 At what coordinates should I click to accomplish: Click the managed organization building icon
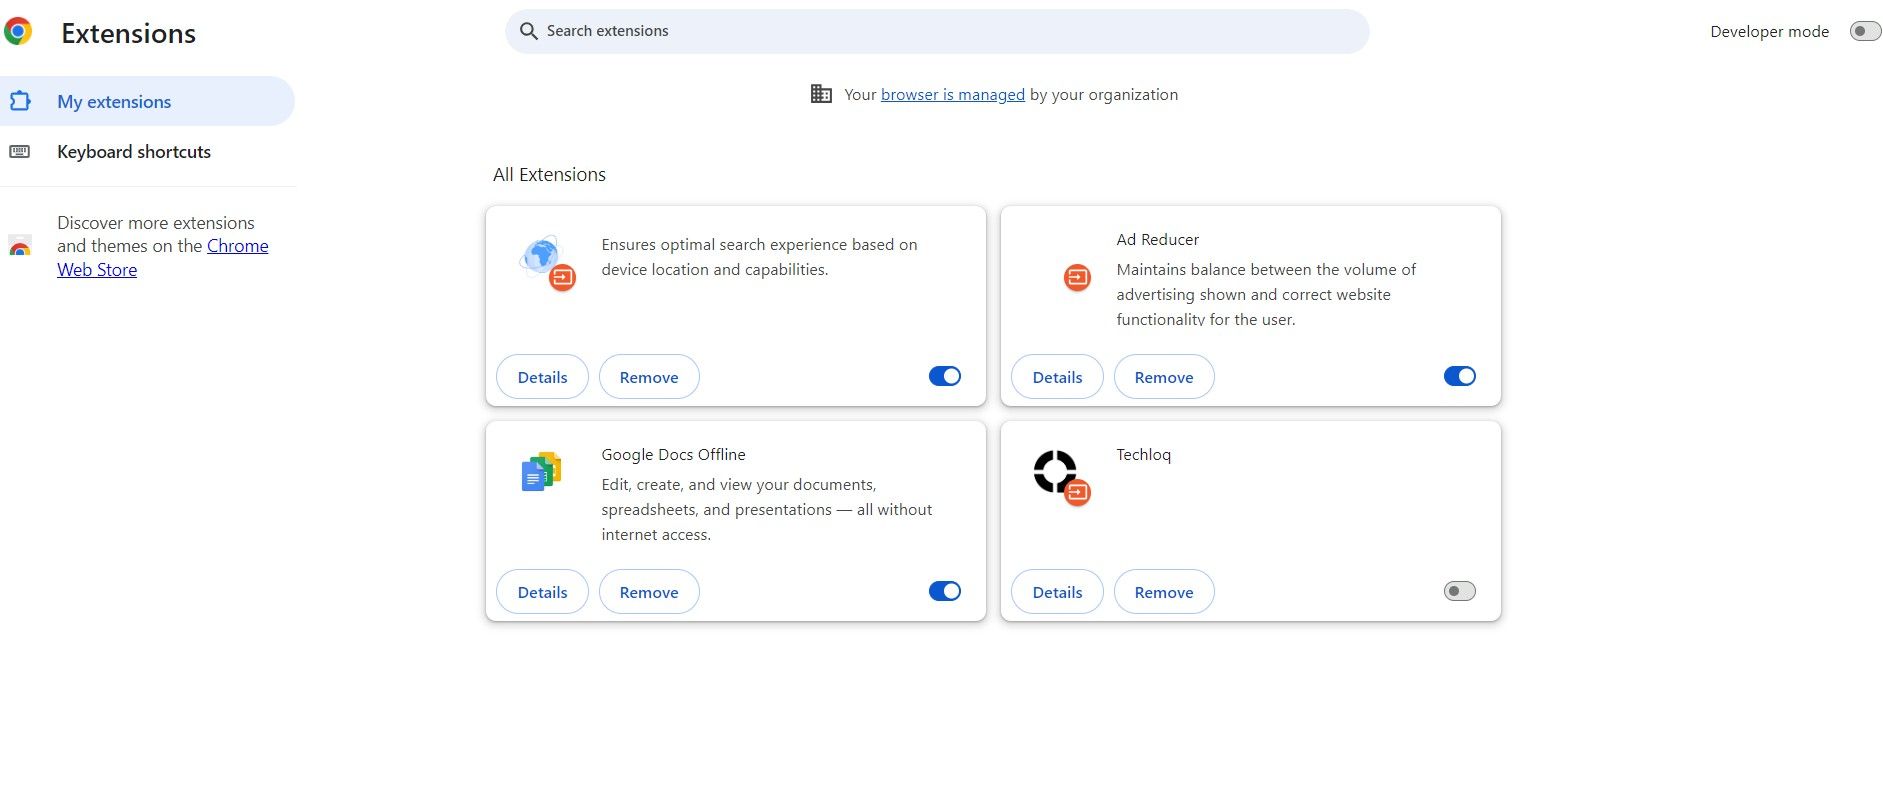coord(821,94)
